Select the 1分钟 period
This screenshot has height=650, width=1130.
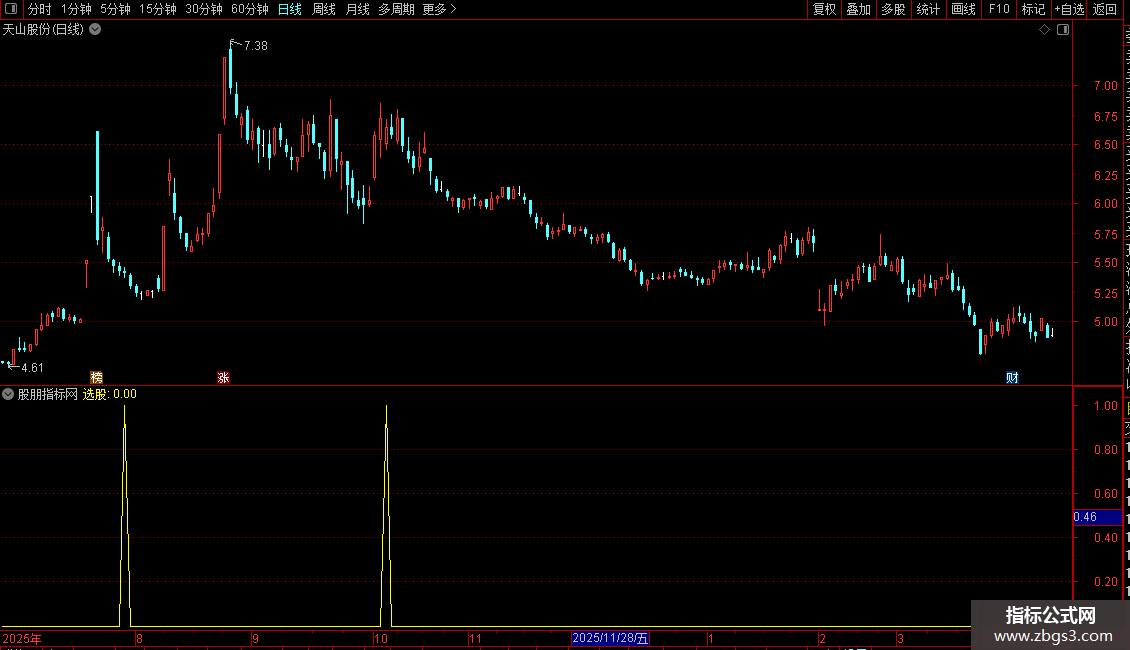click(76, 9)
